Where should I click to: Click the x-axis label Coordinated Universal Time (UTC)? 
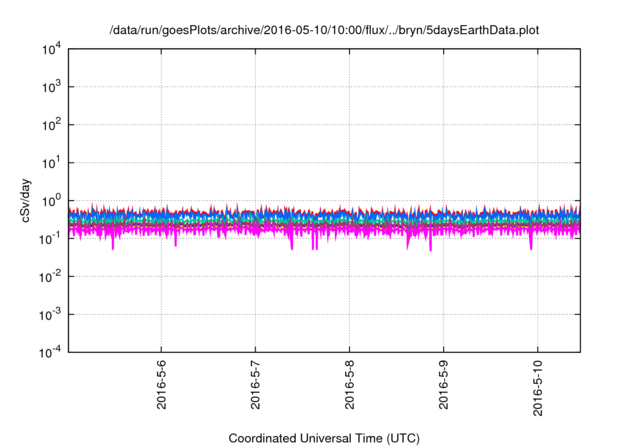(x=324, y=439)
